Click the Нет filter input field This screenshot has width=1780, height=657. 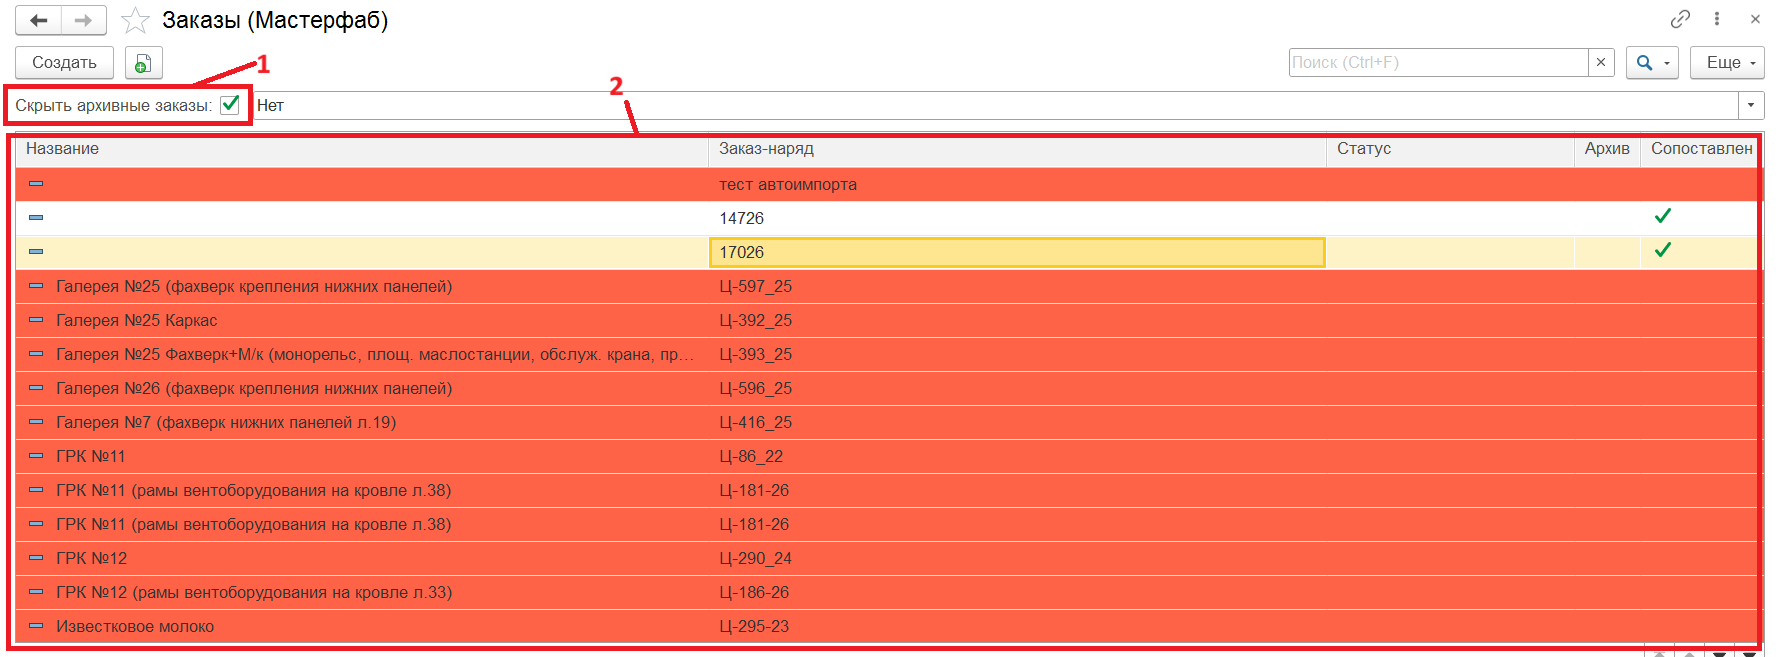tap(996, 105)
